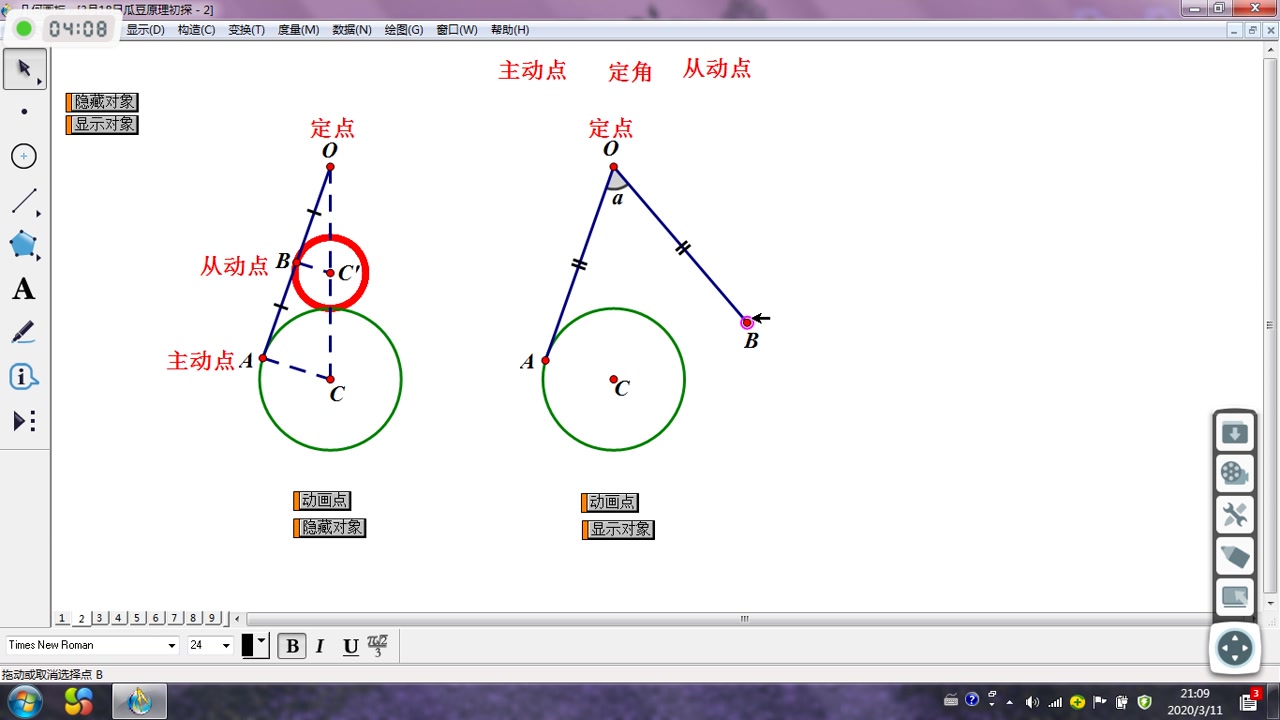Switch to page tab 3

[100, 618]
